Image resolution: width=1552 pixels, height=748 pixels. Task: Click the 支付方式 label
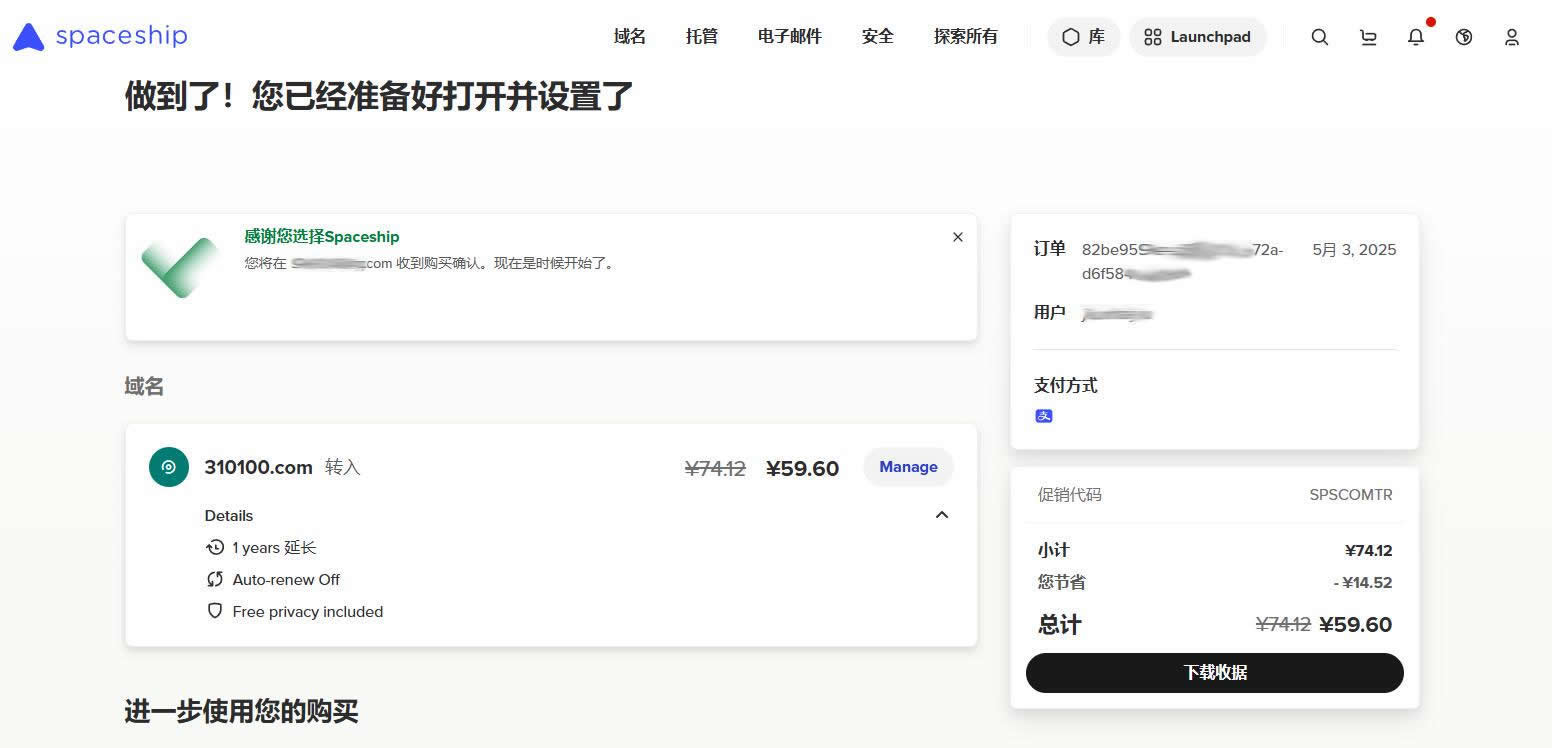pos(1066,385)
